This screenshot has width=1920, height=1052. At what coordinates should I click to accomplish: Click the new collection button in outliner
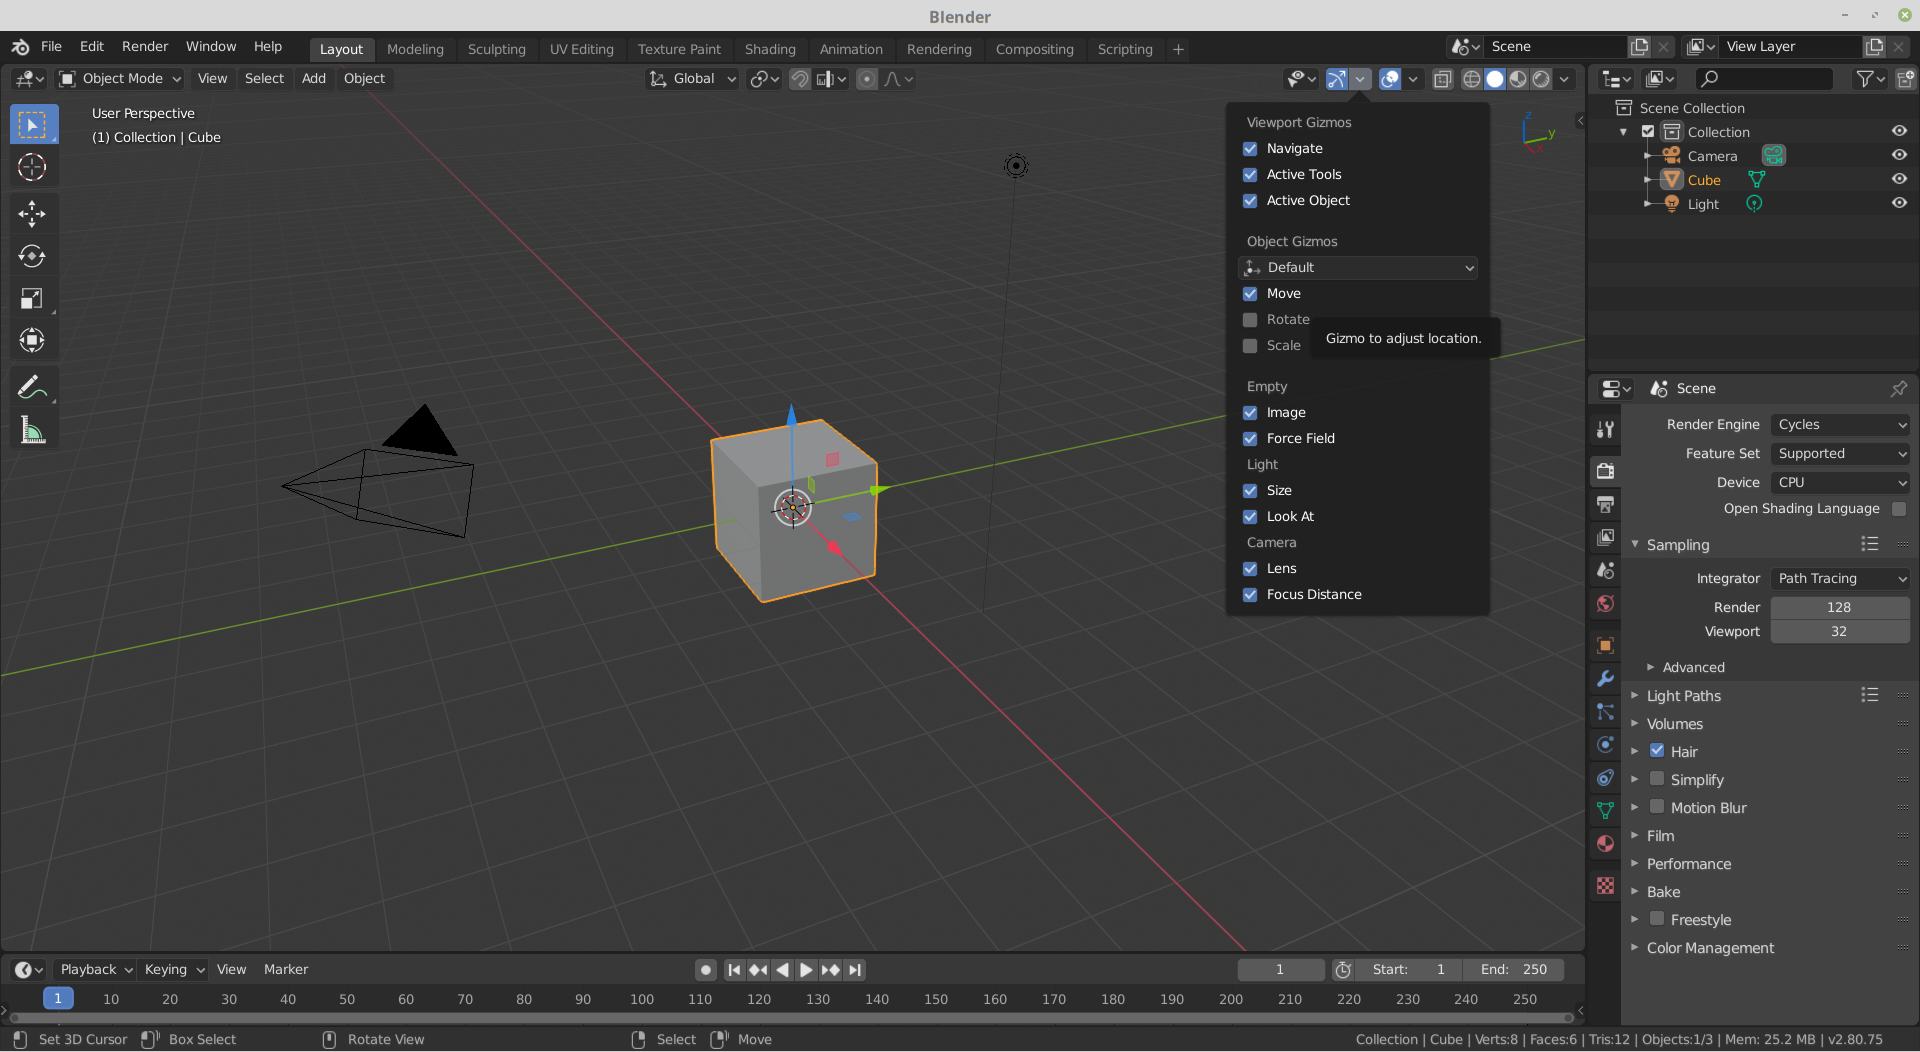click(1905, 78)
